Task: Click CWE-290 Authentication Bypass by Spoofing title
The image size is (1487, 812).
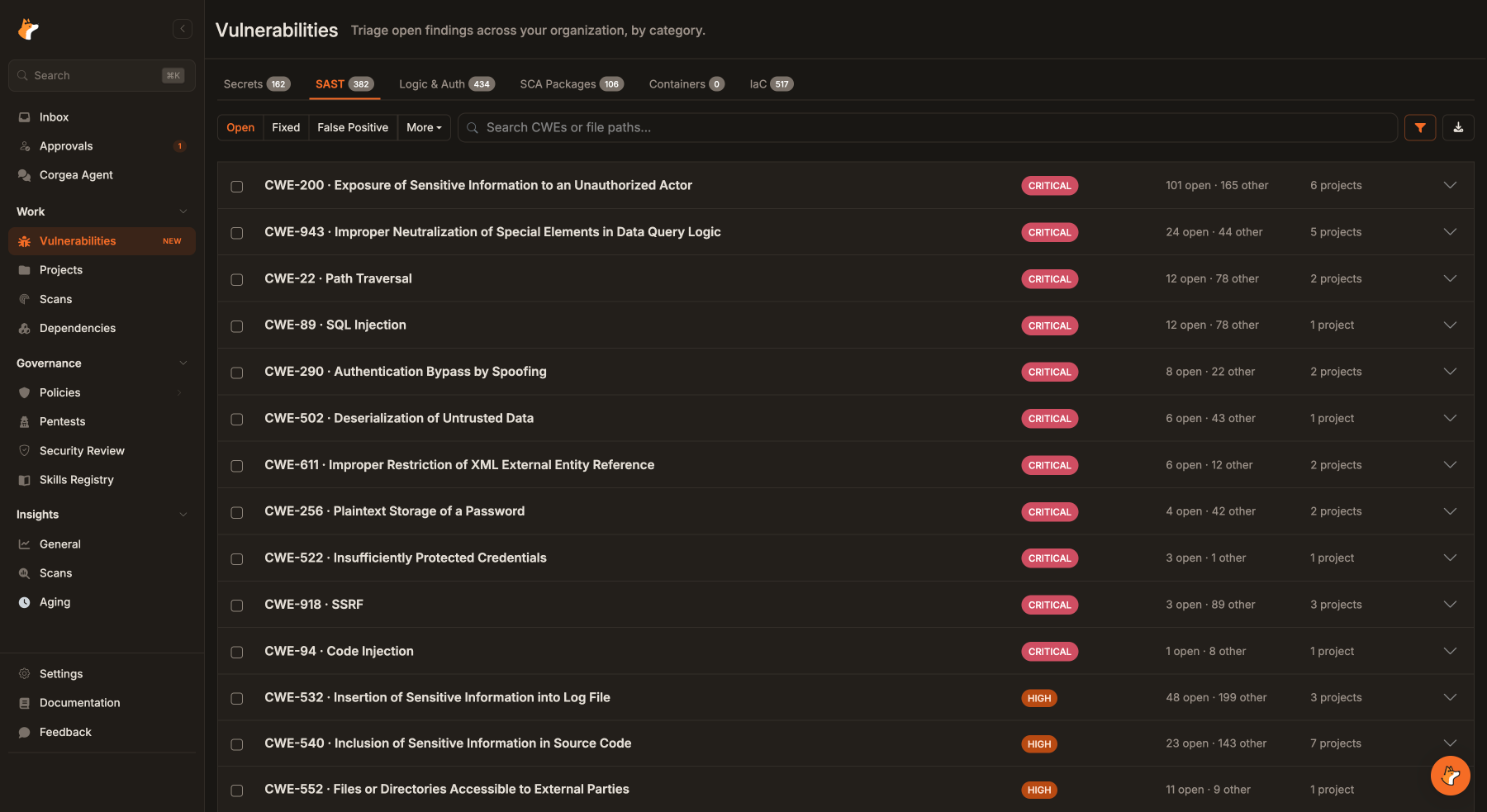Action: 405,371
